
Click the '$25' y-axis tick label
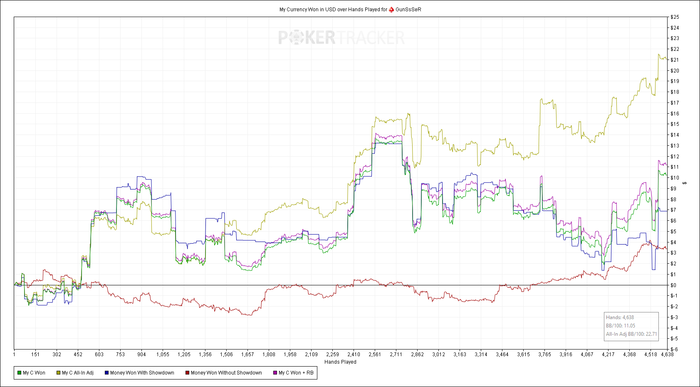(x=675, y=17)
